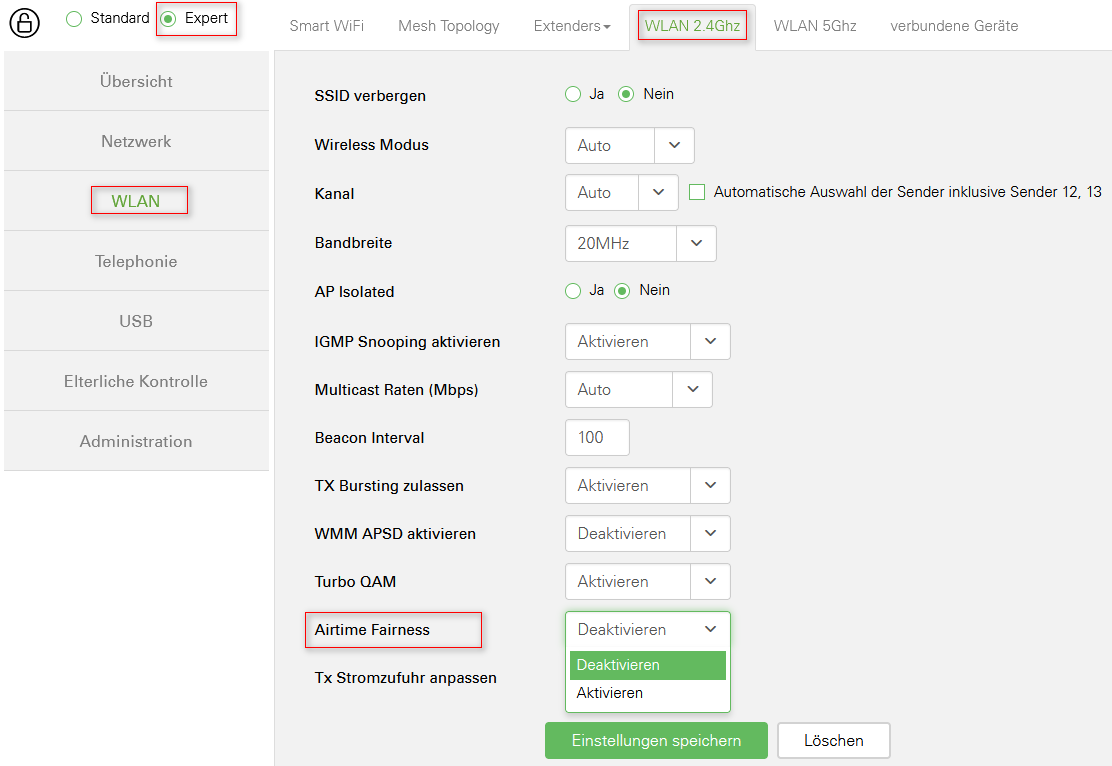This screenshot has width=1112, height=766.
Task: Go to Administration in the sidebar
Action: click(x=136, y=441)
